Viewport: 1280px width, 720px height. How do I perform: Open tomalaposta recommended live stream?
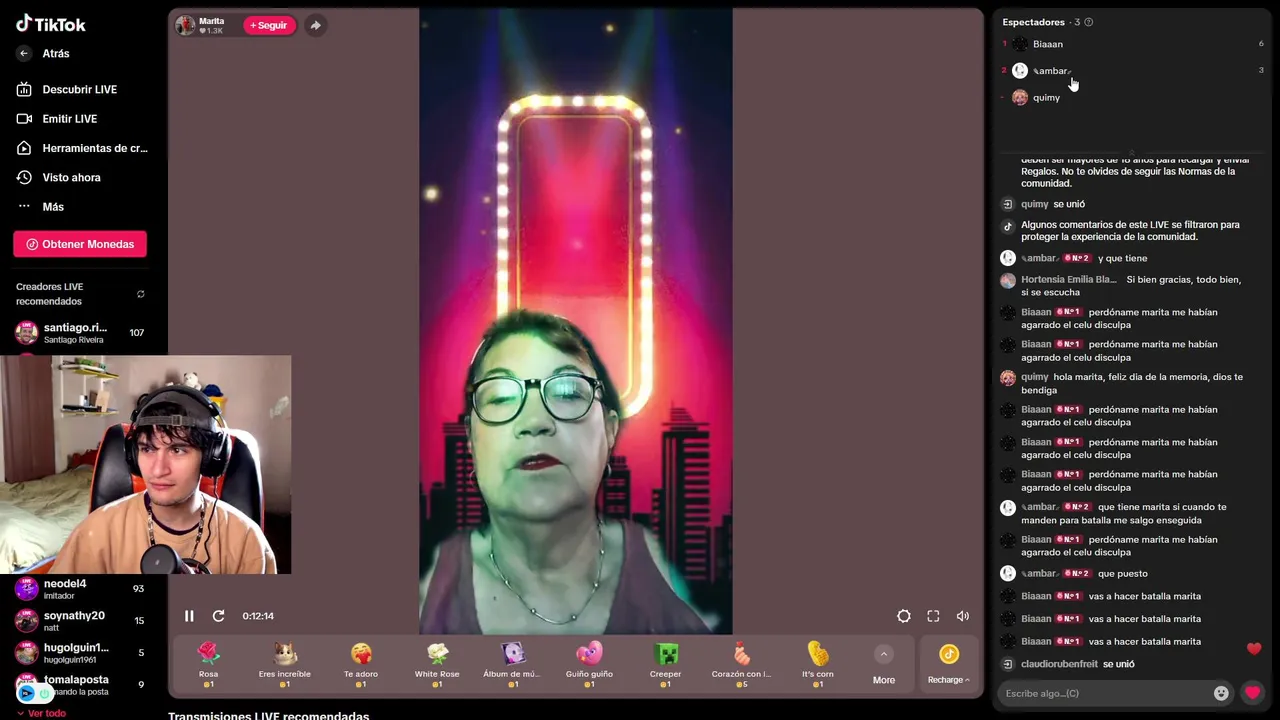click(x=80, y=685)
